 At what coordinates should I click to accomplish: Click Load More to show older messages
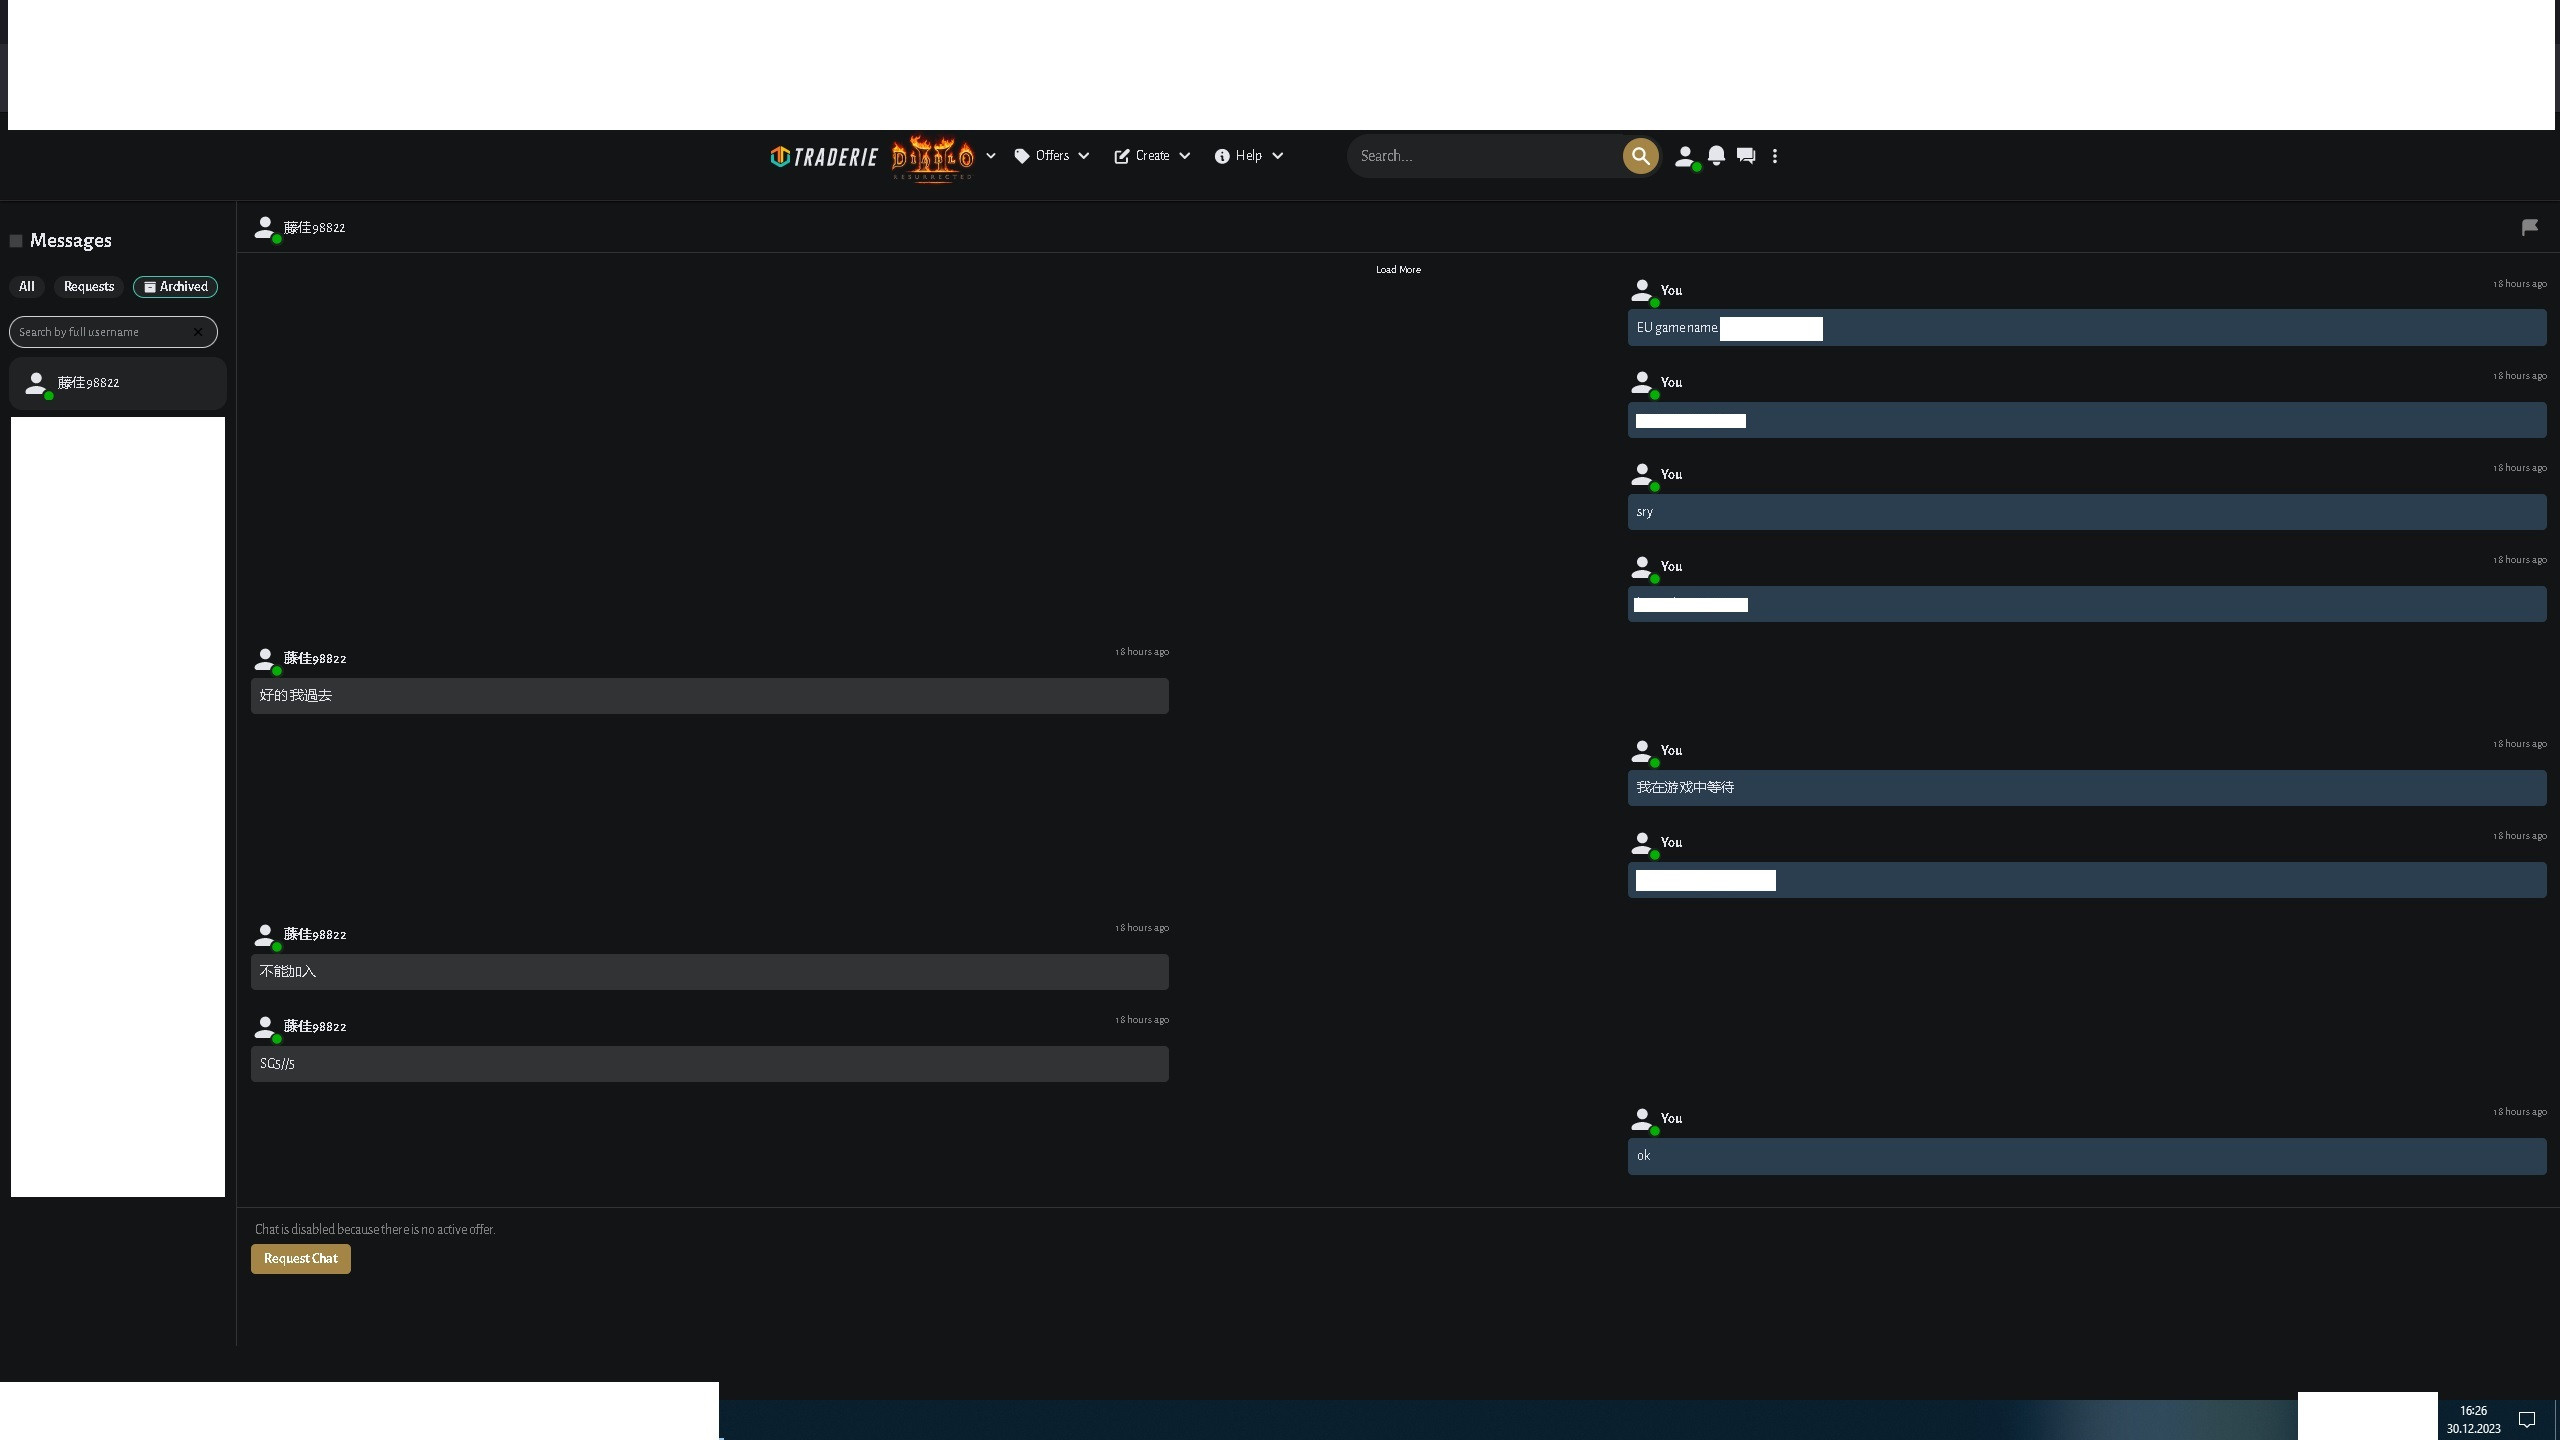coord(1397,270)
